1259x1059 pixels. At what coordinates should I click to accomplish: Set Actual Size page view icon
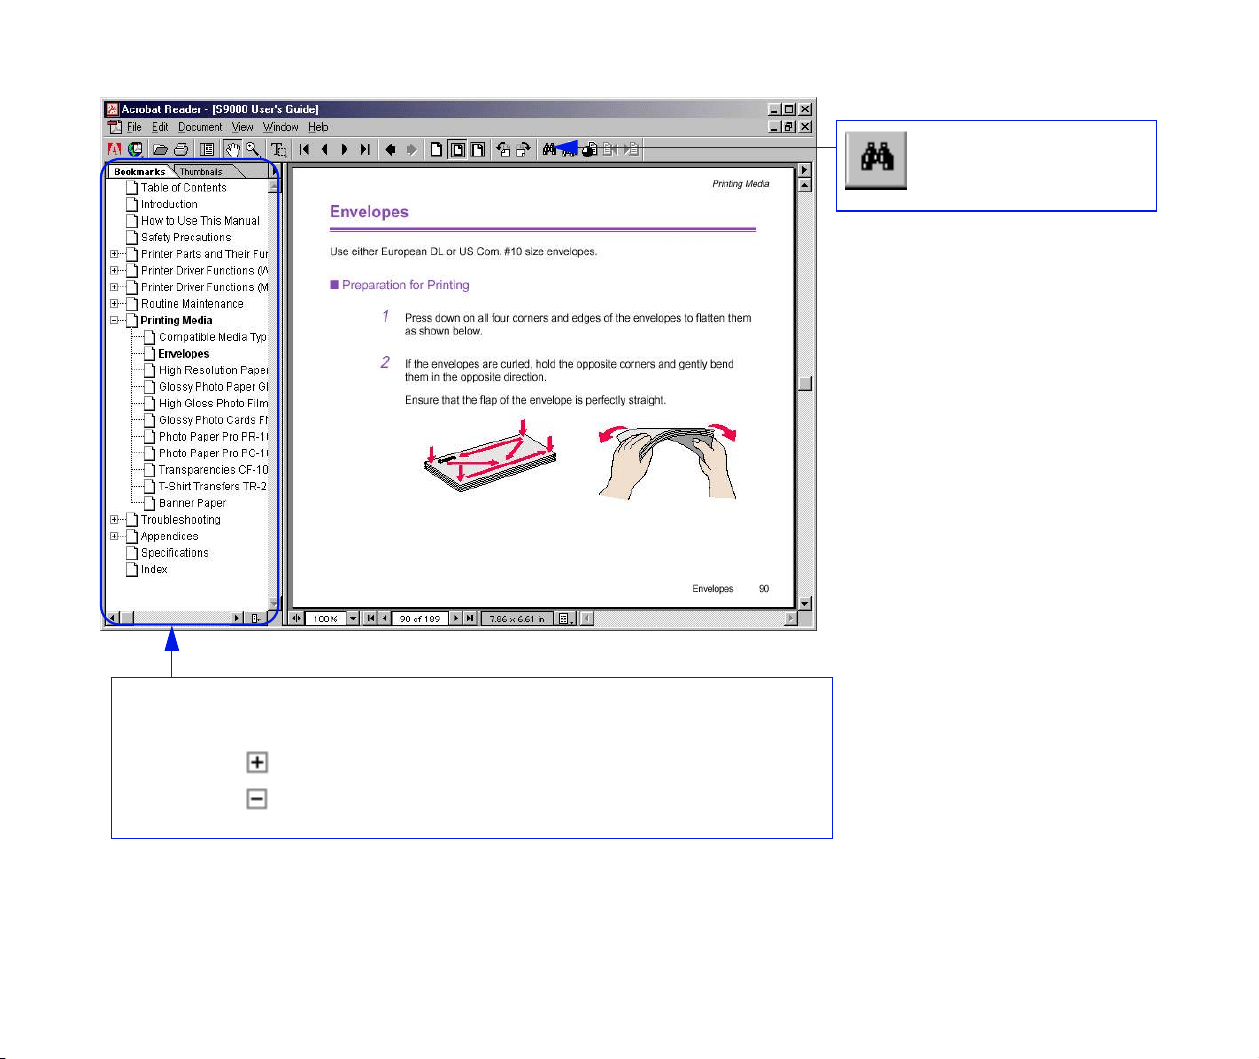pos(436,150)
